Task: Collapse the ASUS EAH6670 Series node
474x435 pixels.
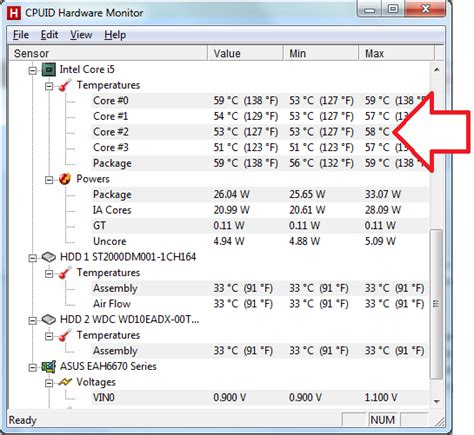Action: click(x=32, y=367)
